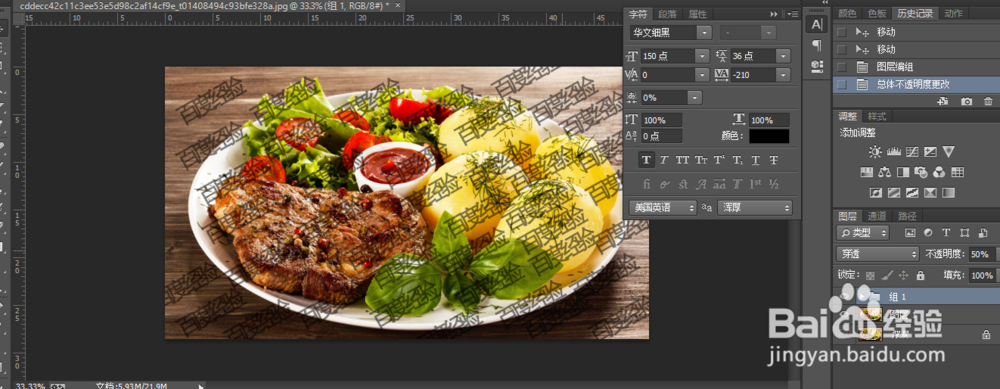
Task: Add a Color Balance scales adjustment
Action: coord(885,172)
